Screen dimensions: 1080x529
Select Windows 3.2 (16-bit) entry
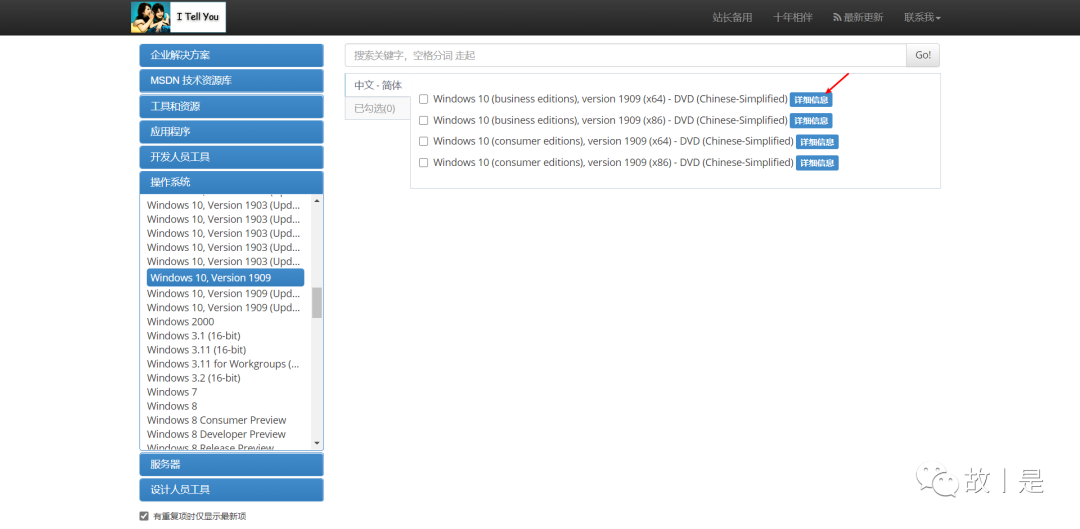coord(194,378)
